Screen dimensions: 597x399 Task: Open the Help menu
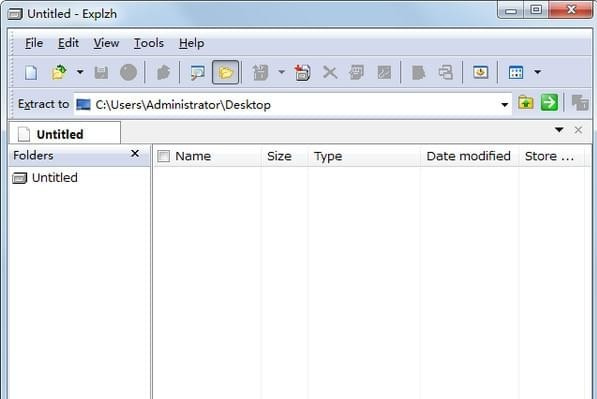point(192,43)
